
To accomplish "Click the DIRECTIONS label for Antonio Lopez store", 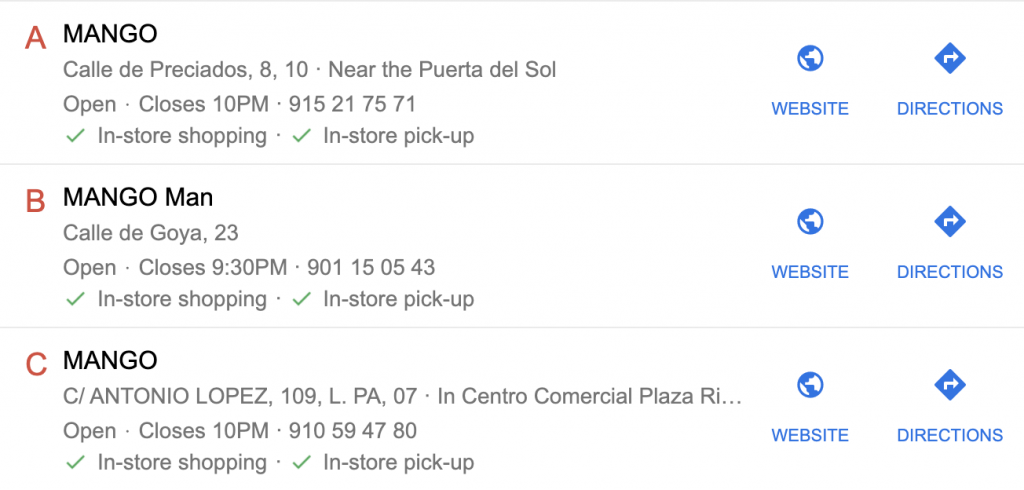I will pos(949,435).
